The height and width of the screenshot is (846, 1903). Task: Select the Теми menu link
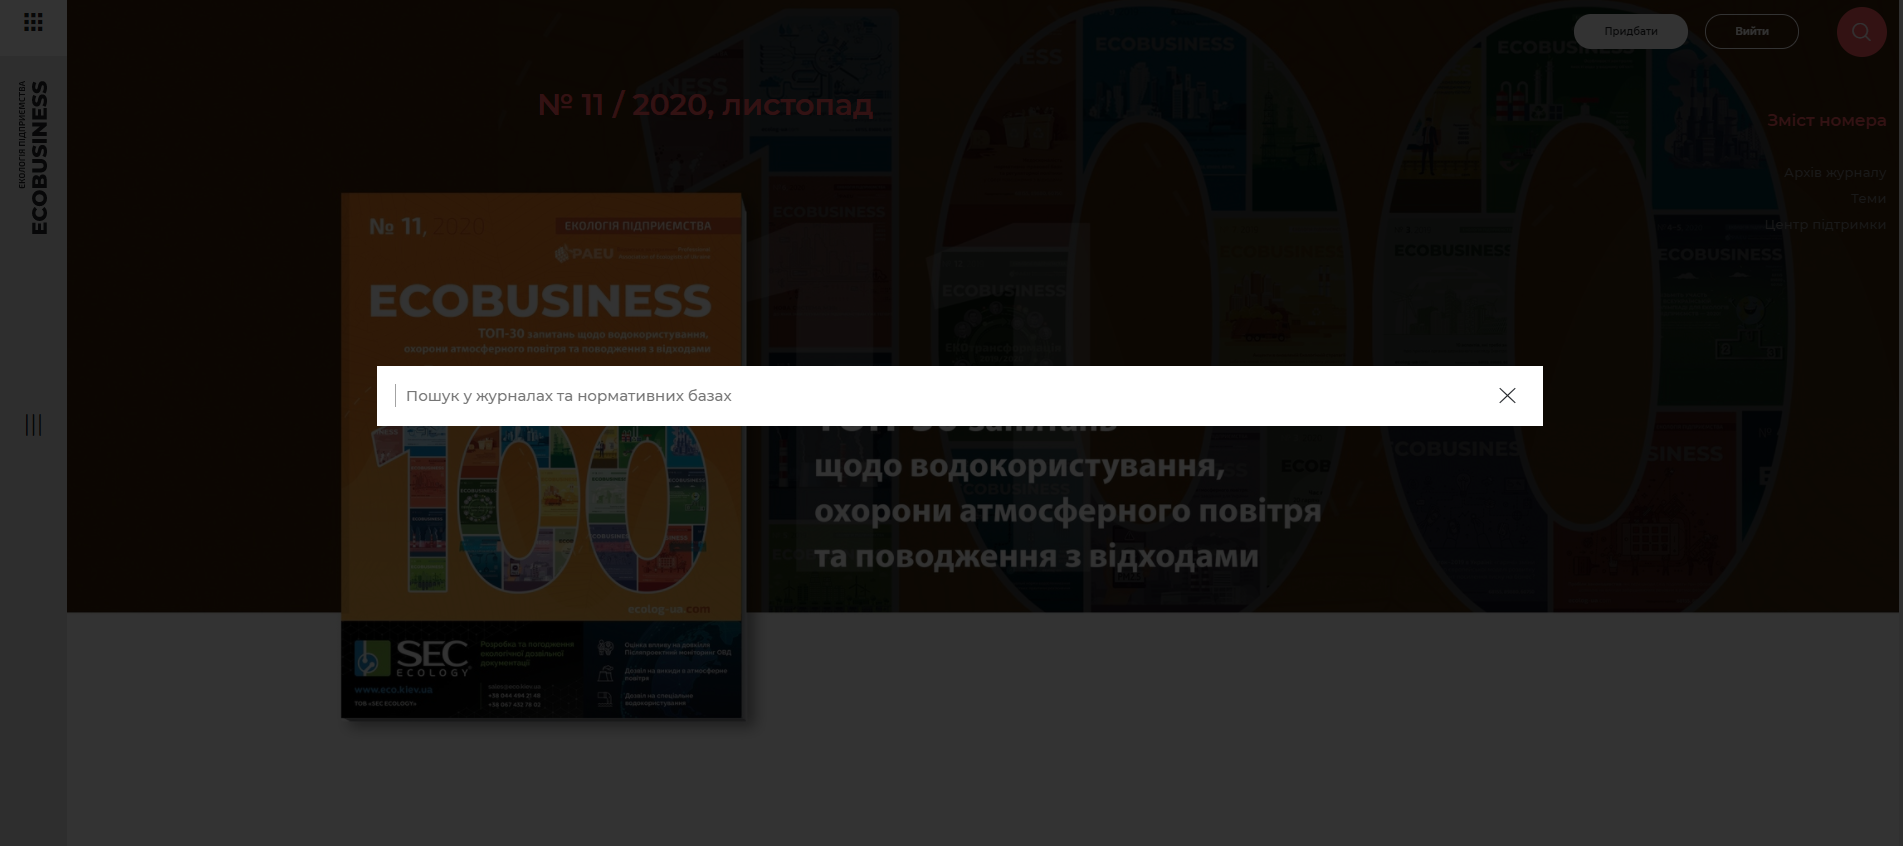[x=1867, y=198]
